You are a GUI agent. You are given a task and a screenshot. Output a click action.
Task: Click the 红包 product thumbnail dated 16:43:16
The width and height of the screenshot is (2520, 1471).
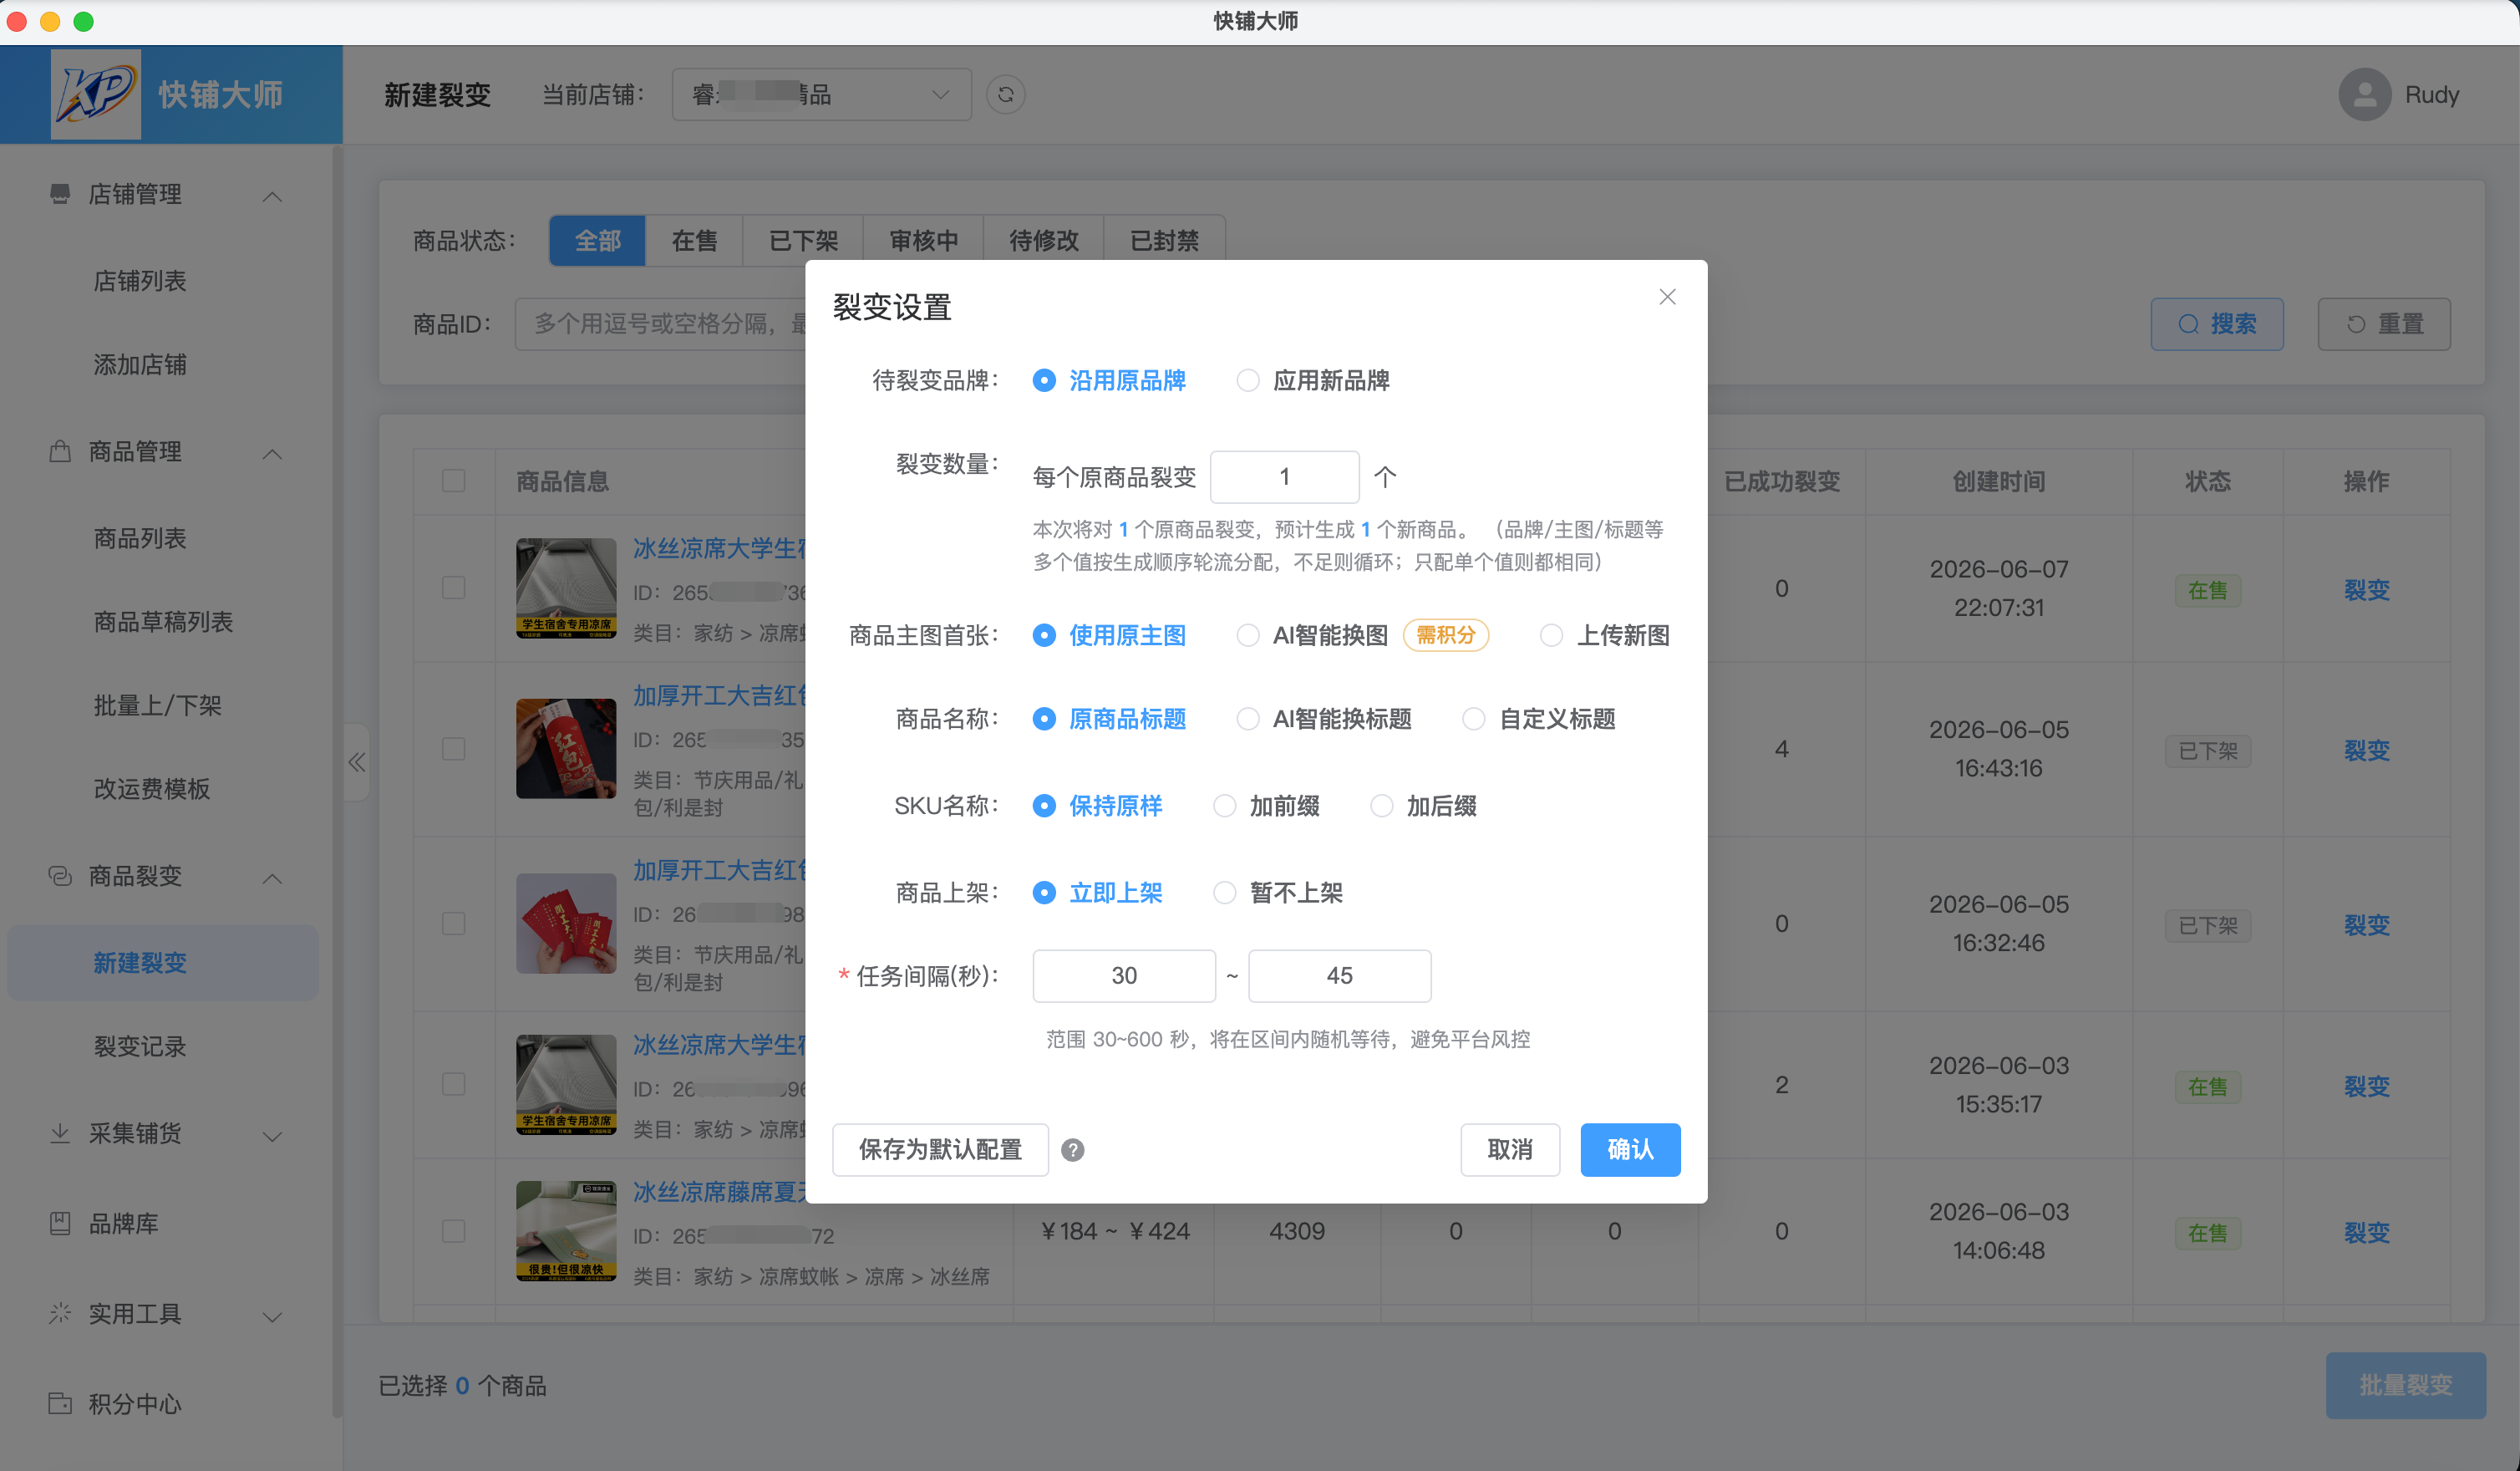pos(566,749)
